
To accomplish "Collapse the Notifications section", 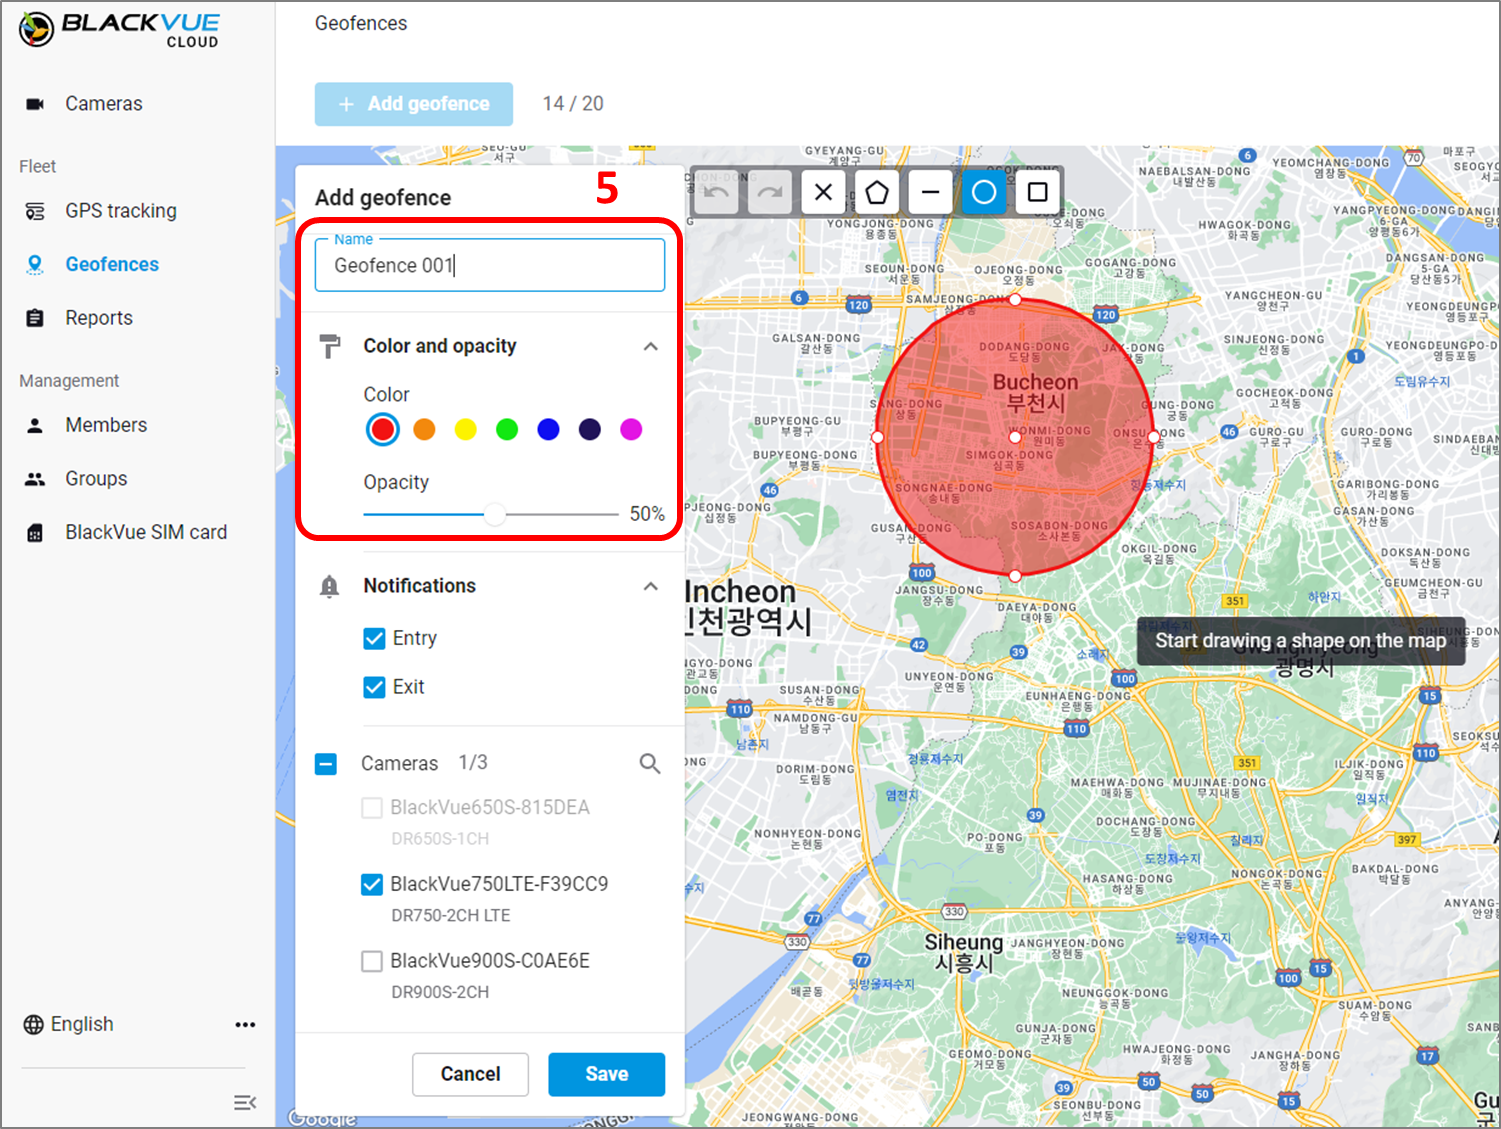I will click(x=651, y=586).
